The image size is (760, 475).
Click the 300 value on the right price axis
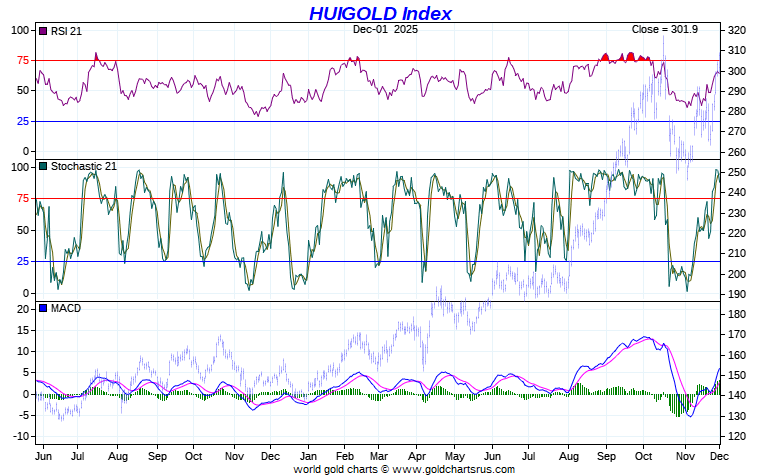click(x=737, y=71)
